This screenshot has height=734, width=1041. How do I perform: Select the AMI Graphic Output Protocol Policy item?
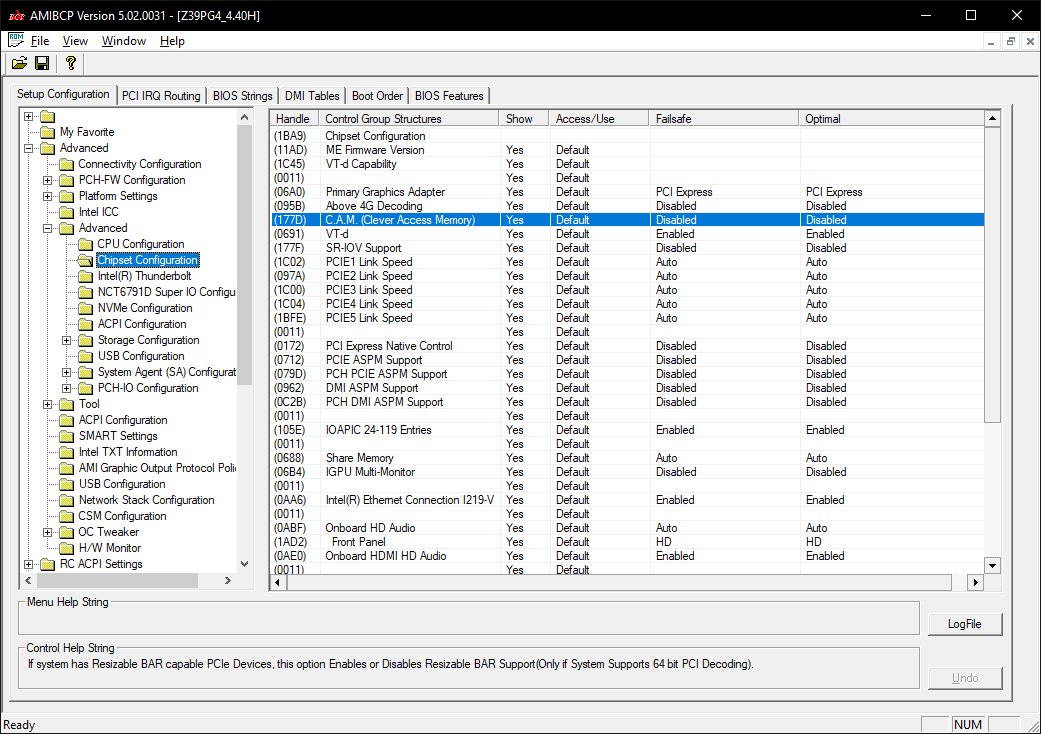(x=157, y=468)
